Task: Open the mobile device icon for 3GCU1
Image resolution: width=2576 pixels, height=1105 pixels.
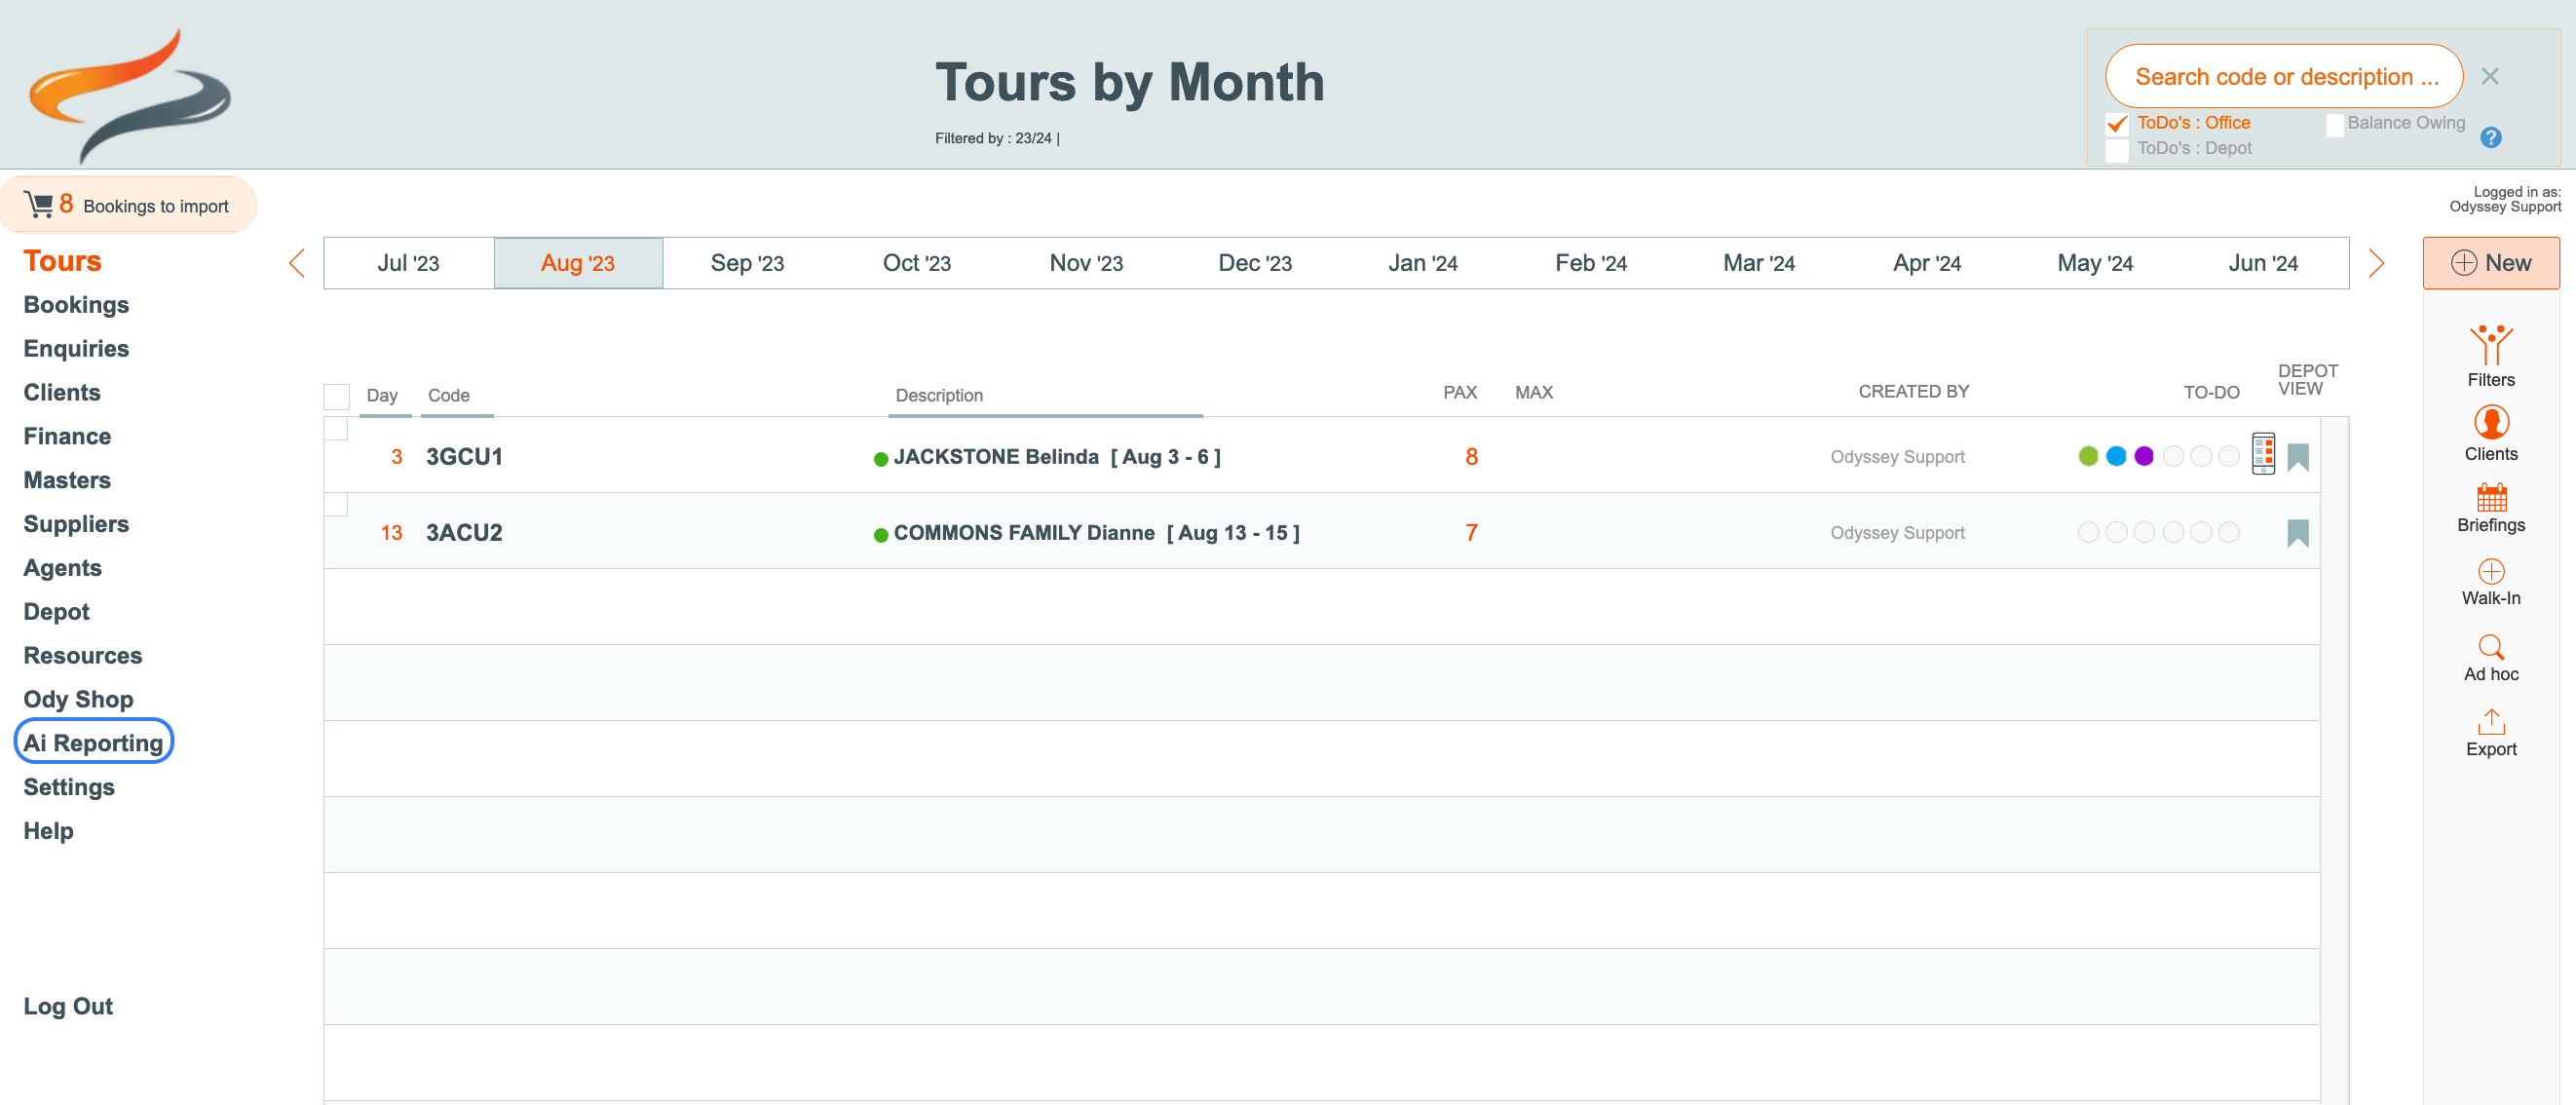Action: coord(2263,454)
